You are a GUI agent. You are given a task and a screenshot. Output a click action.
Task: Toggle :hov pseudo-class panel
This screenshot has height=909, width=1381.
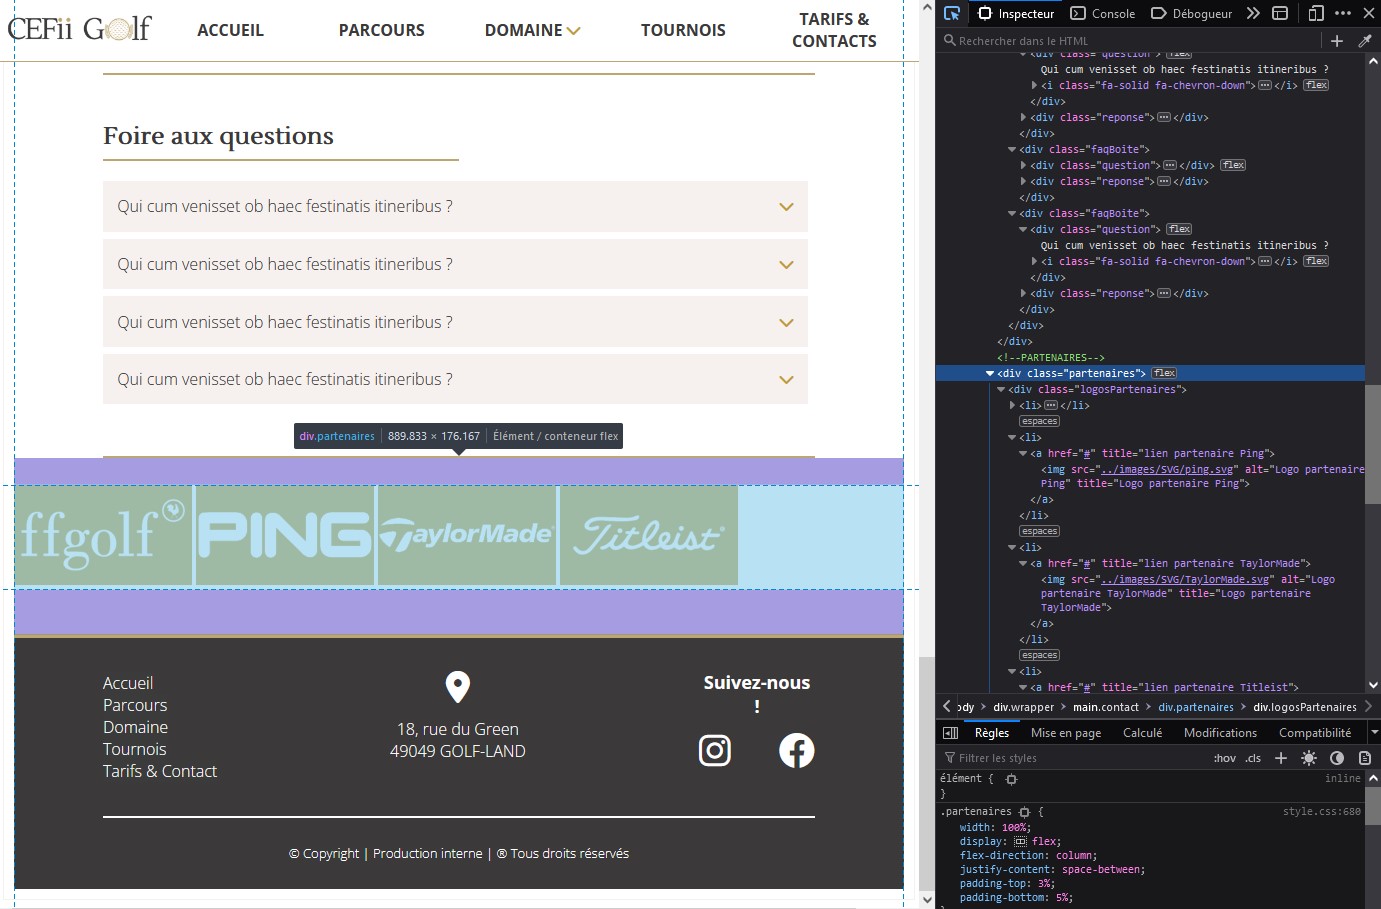(x=1225, y=758)
